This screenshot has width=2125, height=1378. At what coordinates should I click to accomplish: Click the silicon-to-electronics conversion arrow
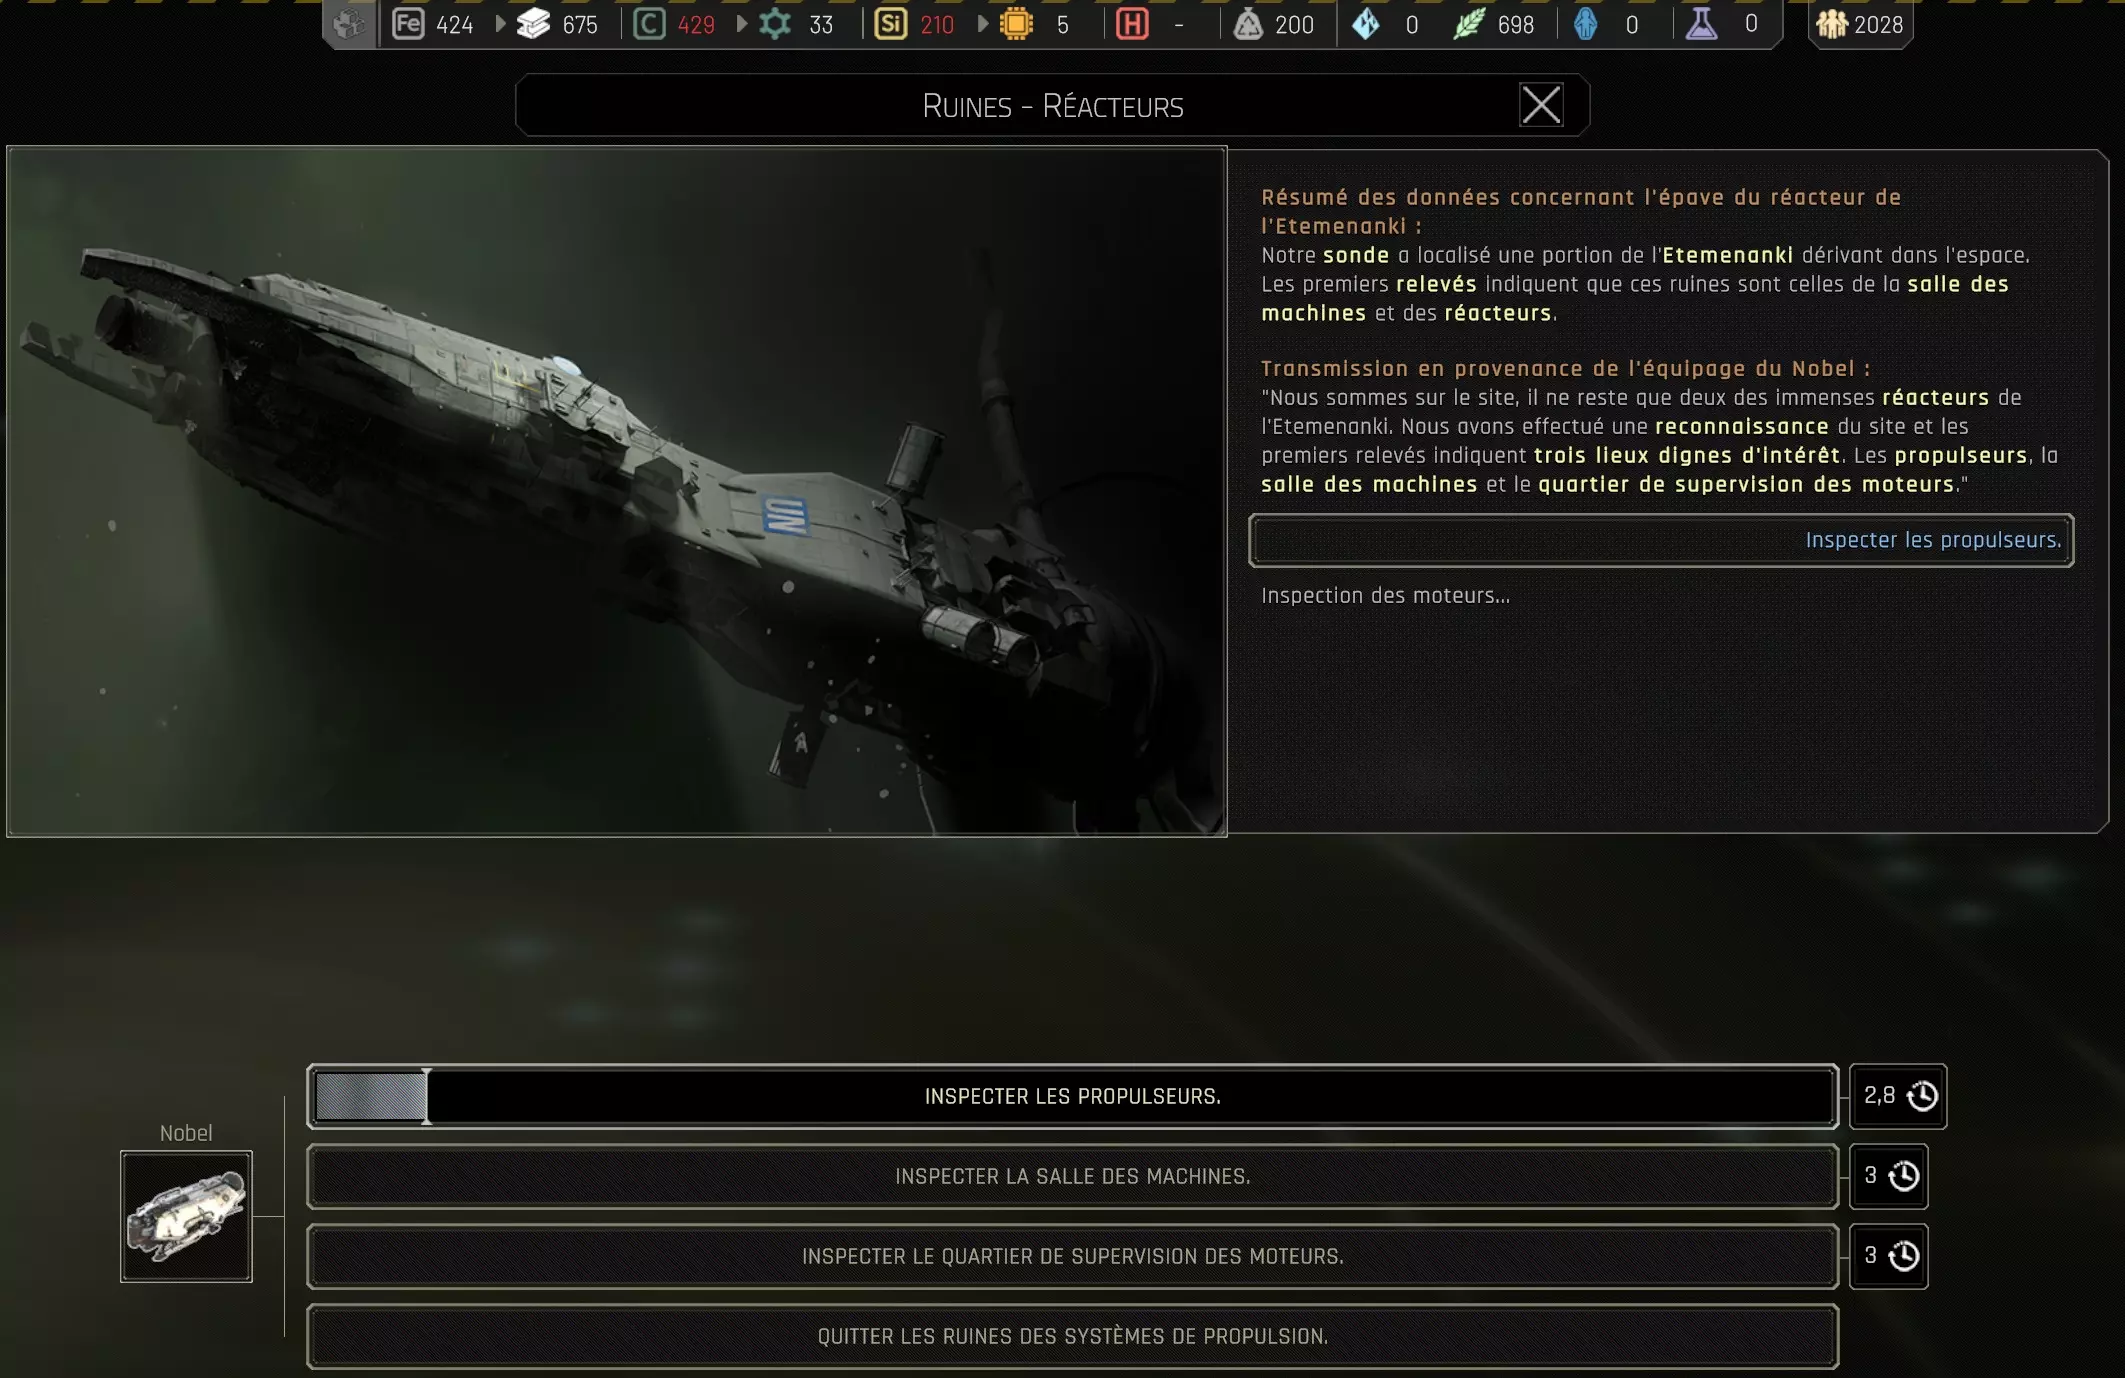click(982, 24)
